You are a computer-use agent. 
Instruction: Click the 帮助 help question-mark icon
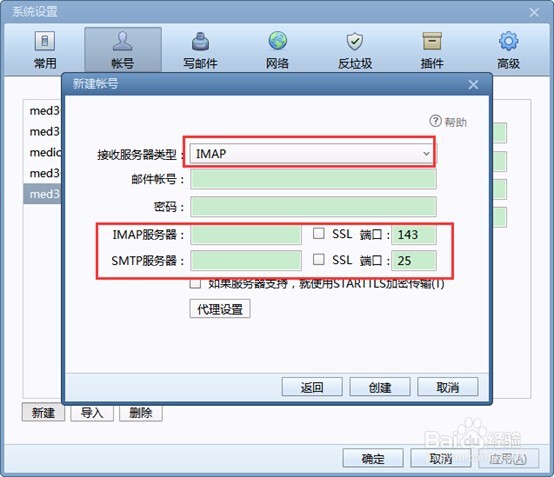tap(435, 121)
